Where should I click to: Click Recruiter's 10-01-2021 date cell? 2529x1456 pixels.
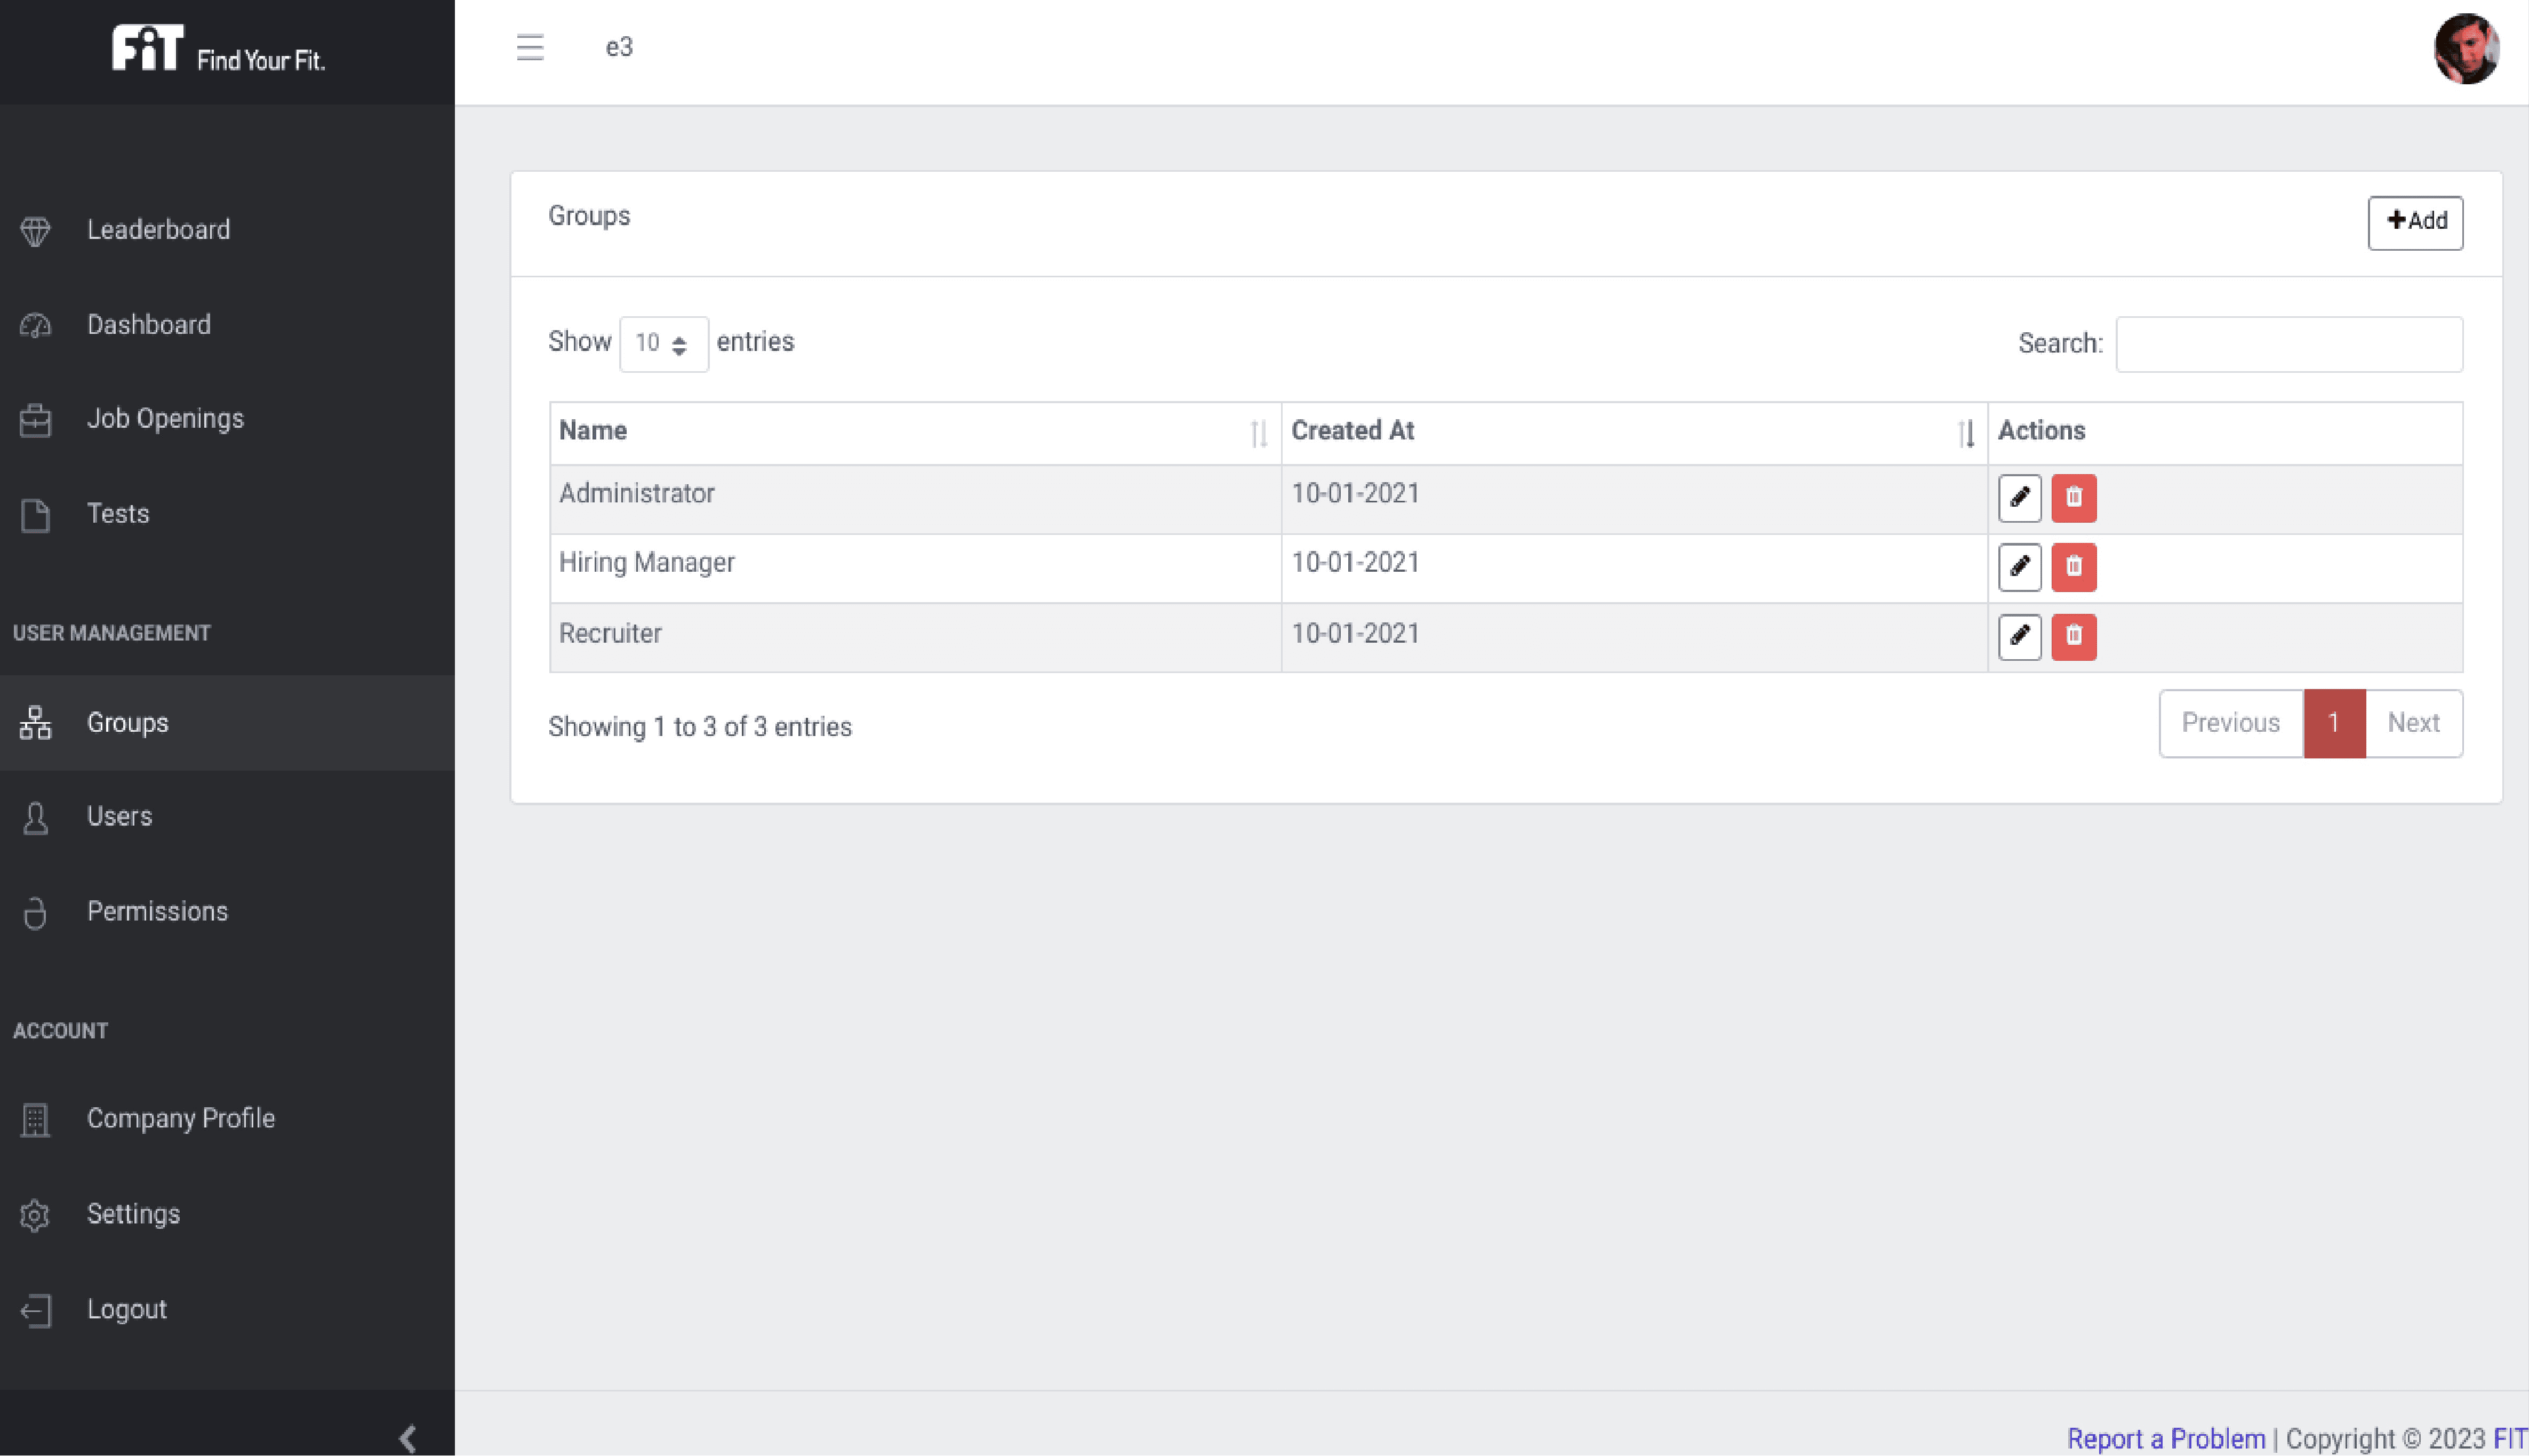pyautogui.click(x=1634, y=638)
